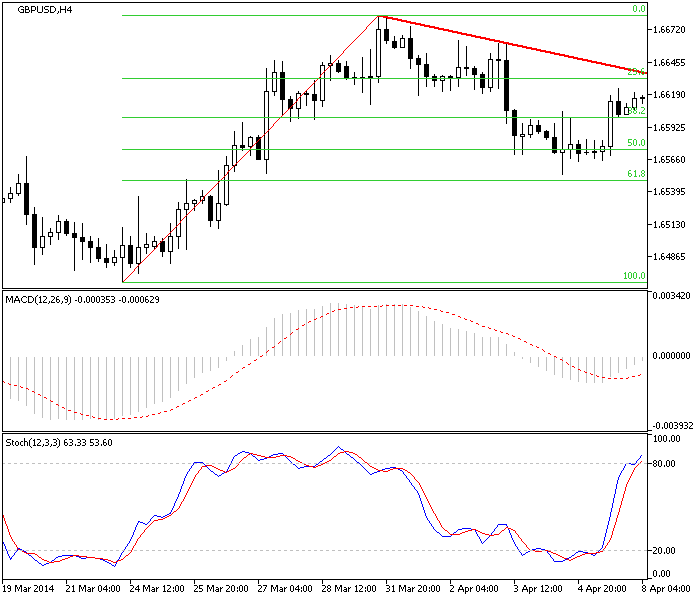Click the MACD 0.000000 zero line label
The image size is (700, 600).
pos(672,355)
